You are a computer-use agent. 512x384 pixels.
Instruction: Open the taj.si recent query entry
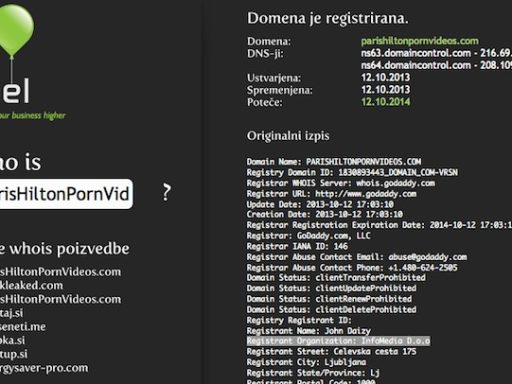click(12, 313)
